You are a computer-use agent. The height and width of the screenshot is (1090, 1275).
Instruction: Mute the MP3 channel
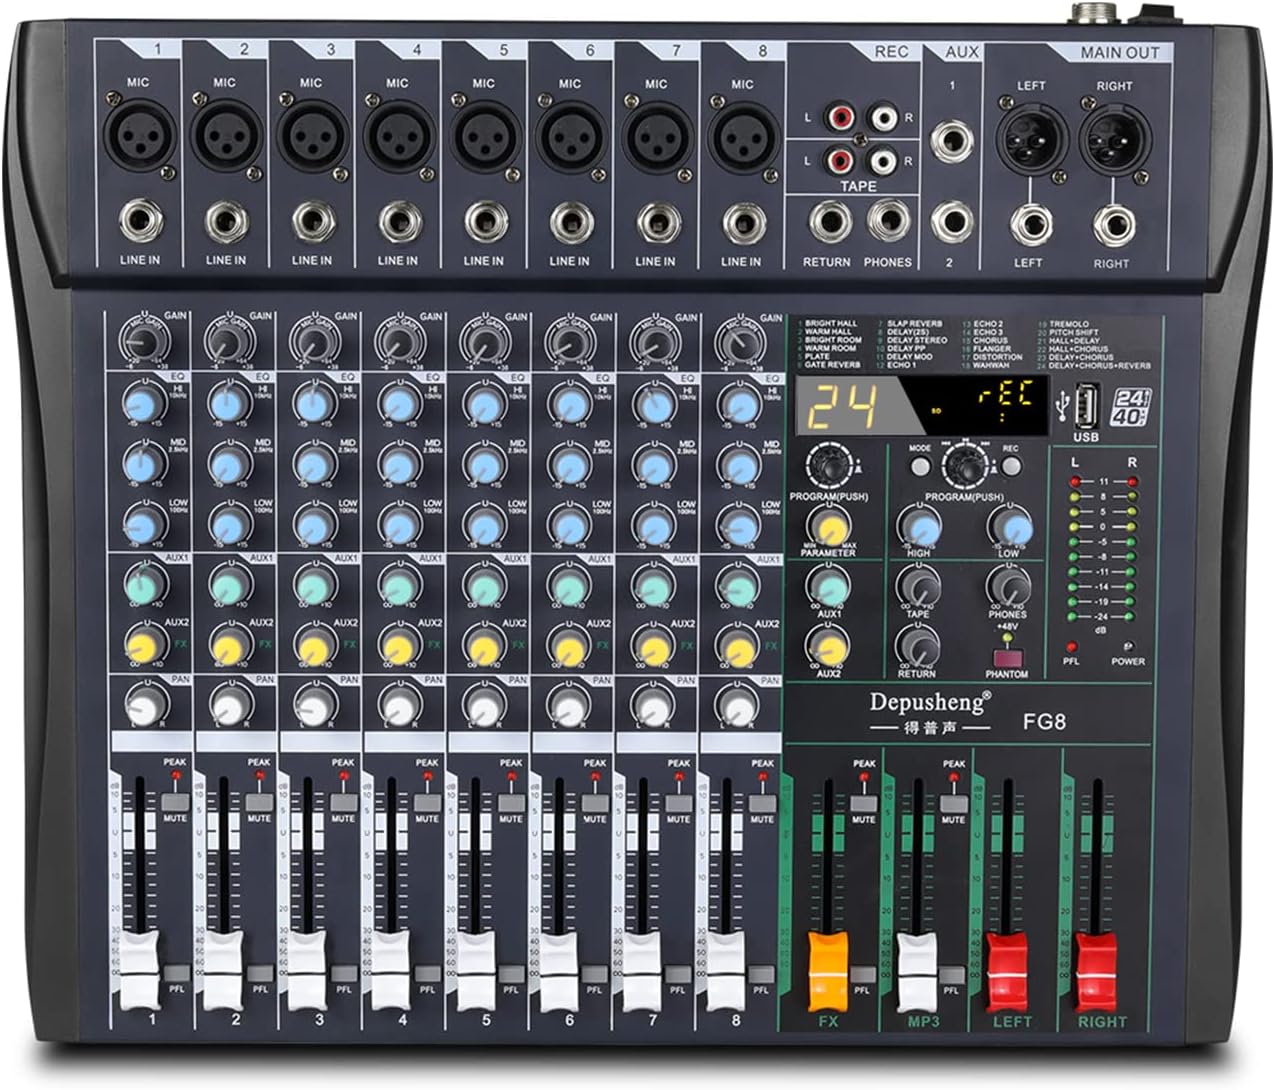(954, 802)
